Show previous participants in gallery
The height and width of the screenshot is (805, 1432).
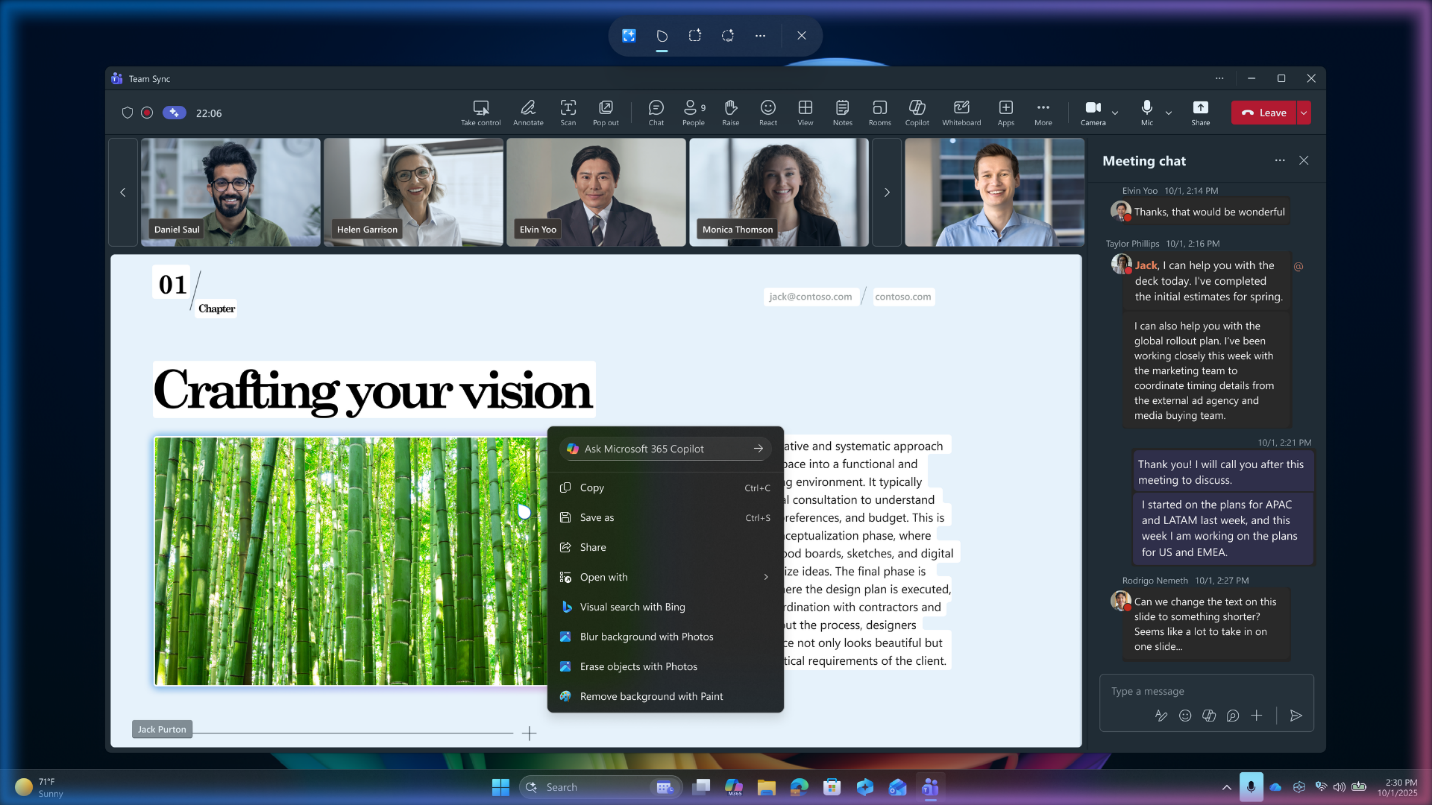click(x=123, y=192)
